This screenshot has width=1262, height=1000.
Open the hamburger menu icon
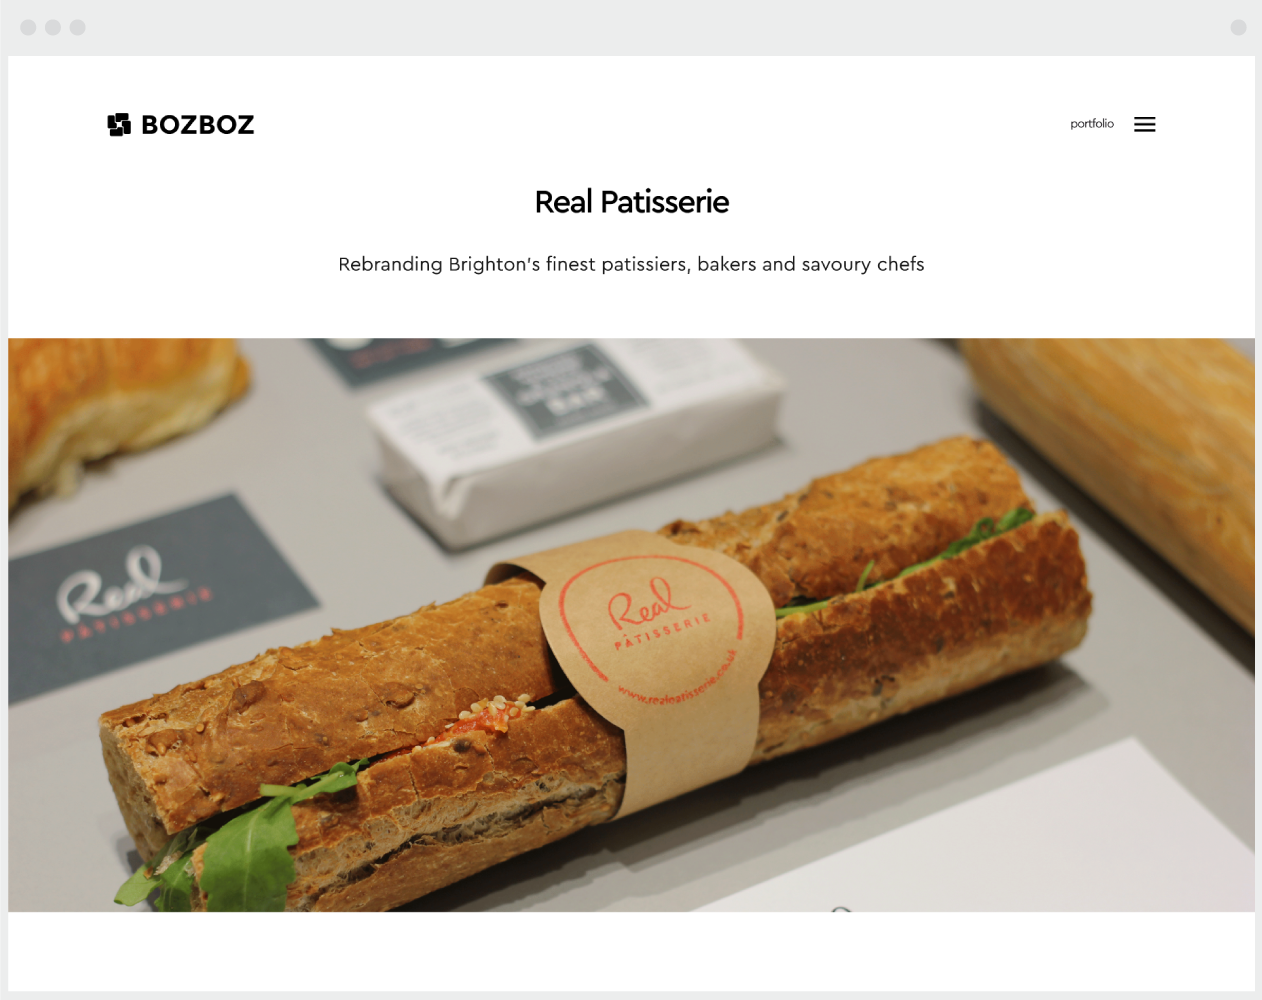1145,125
